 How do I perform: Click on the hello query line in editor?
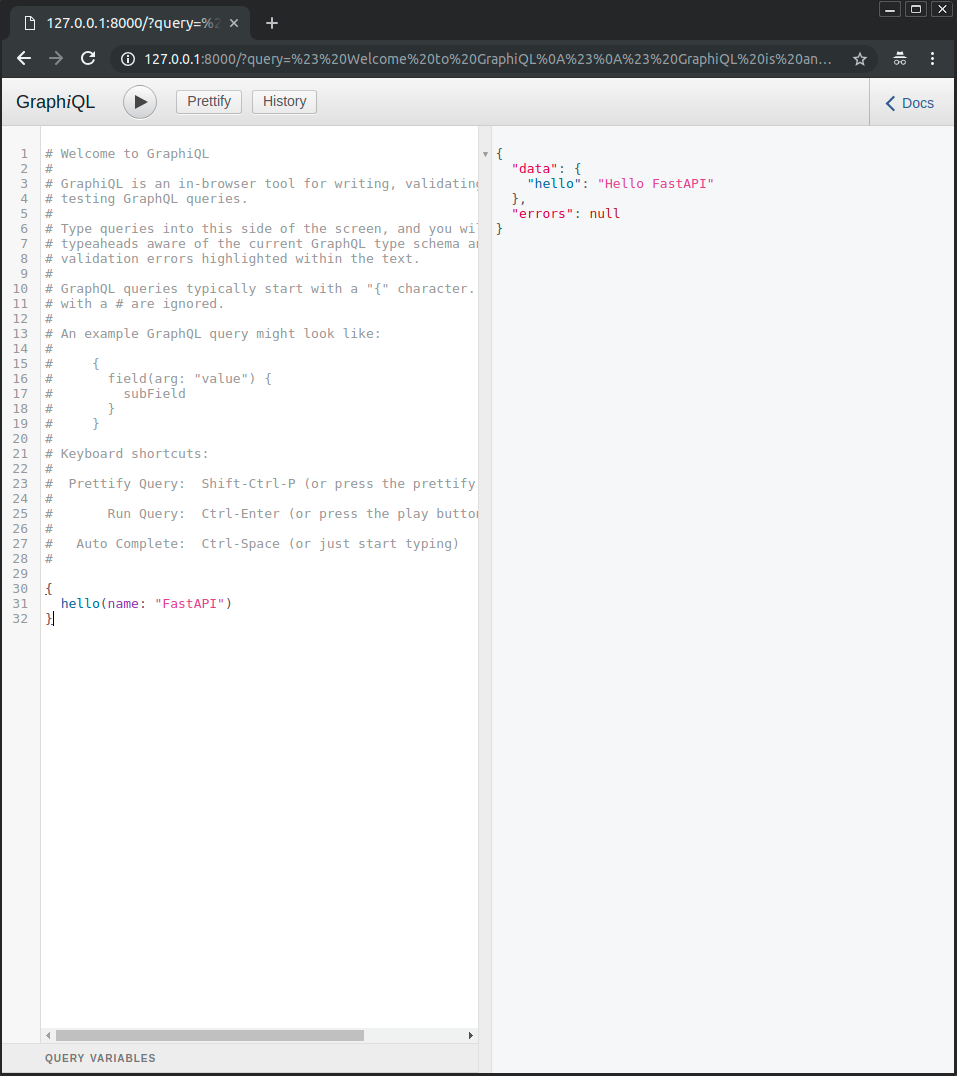pos(146,603)
